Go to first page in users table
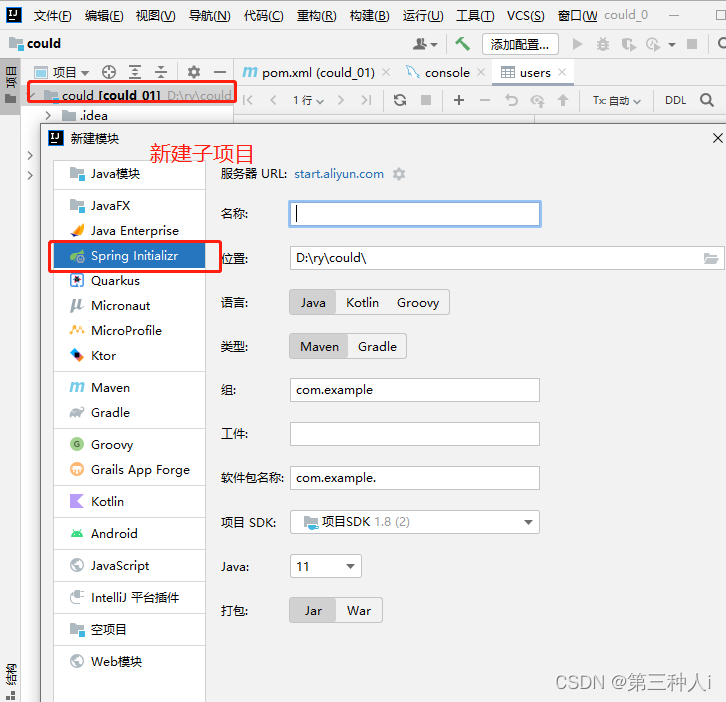726x702 pixels. coord(248,100)
